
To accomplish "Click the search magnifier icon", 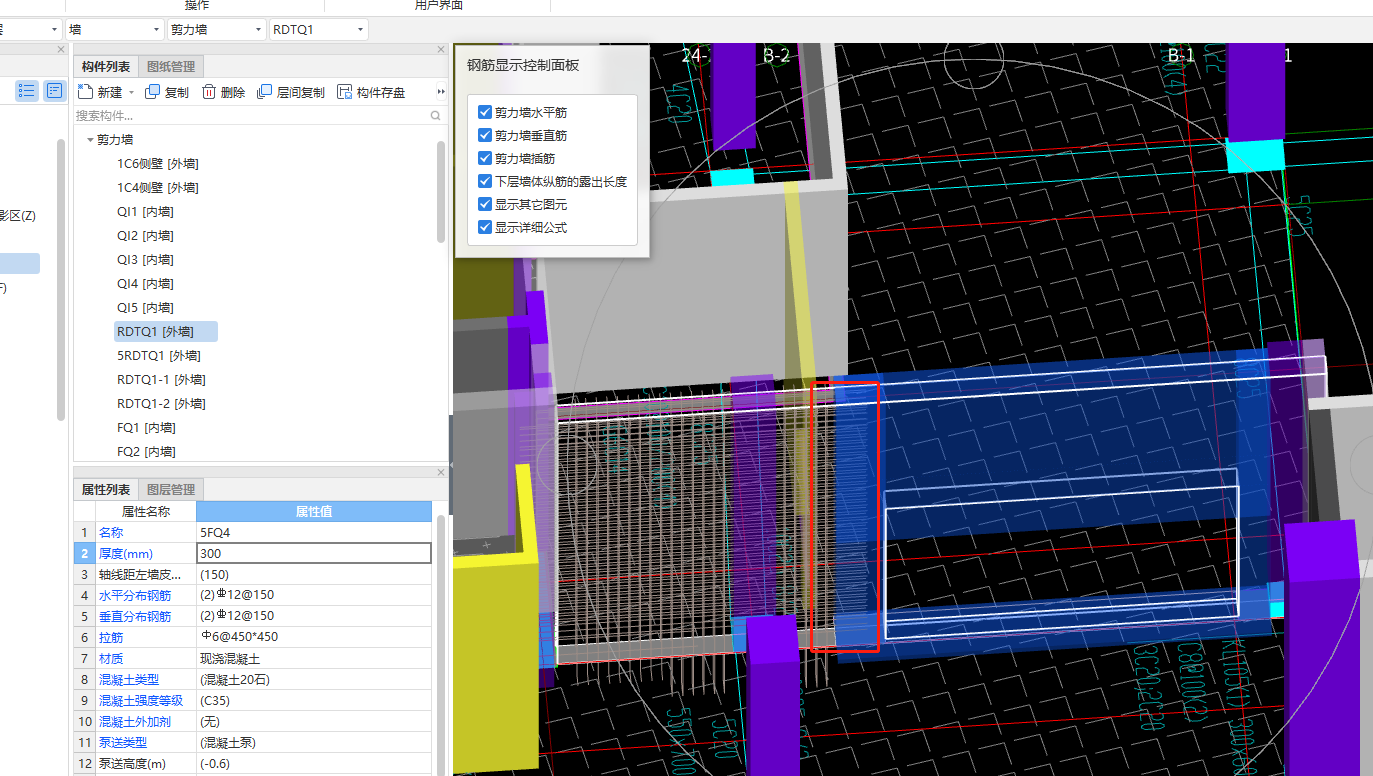I will (x=435, y=116).
